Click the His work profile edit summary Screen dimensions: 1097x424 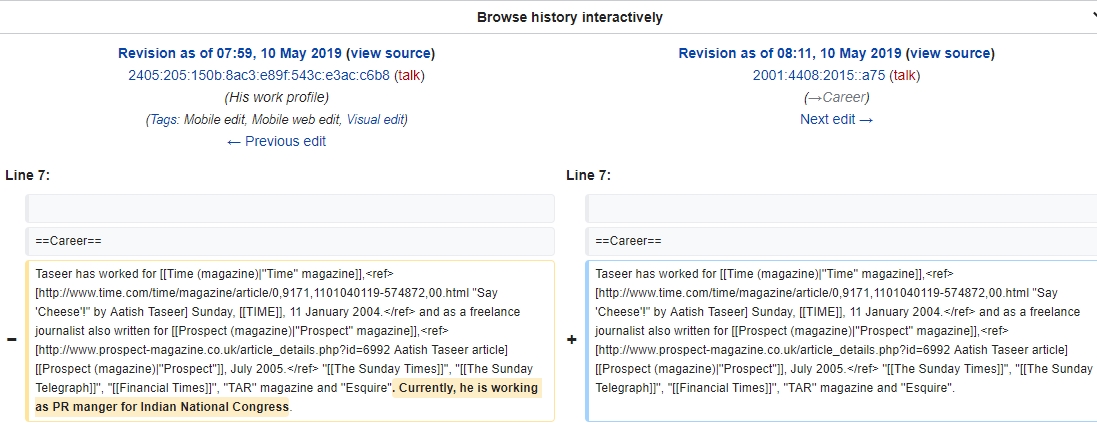click(276, 97)
